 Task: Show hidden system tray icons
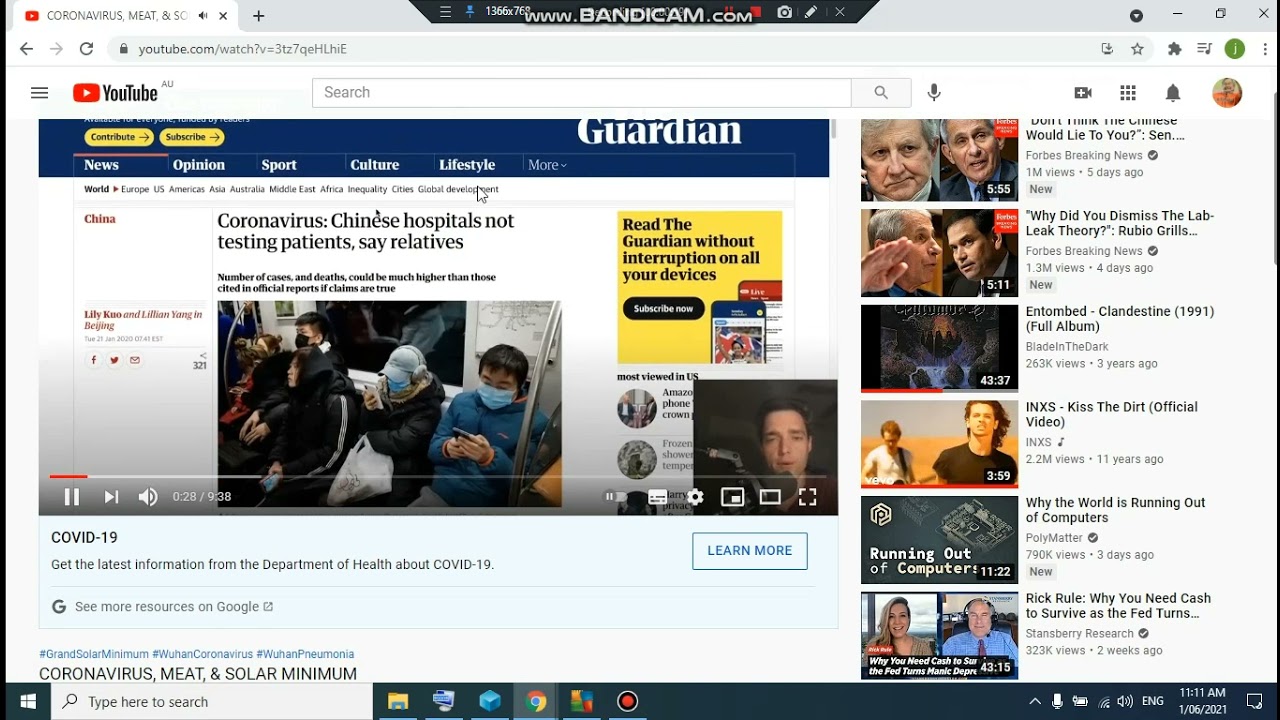1035,702
